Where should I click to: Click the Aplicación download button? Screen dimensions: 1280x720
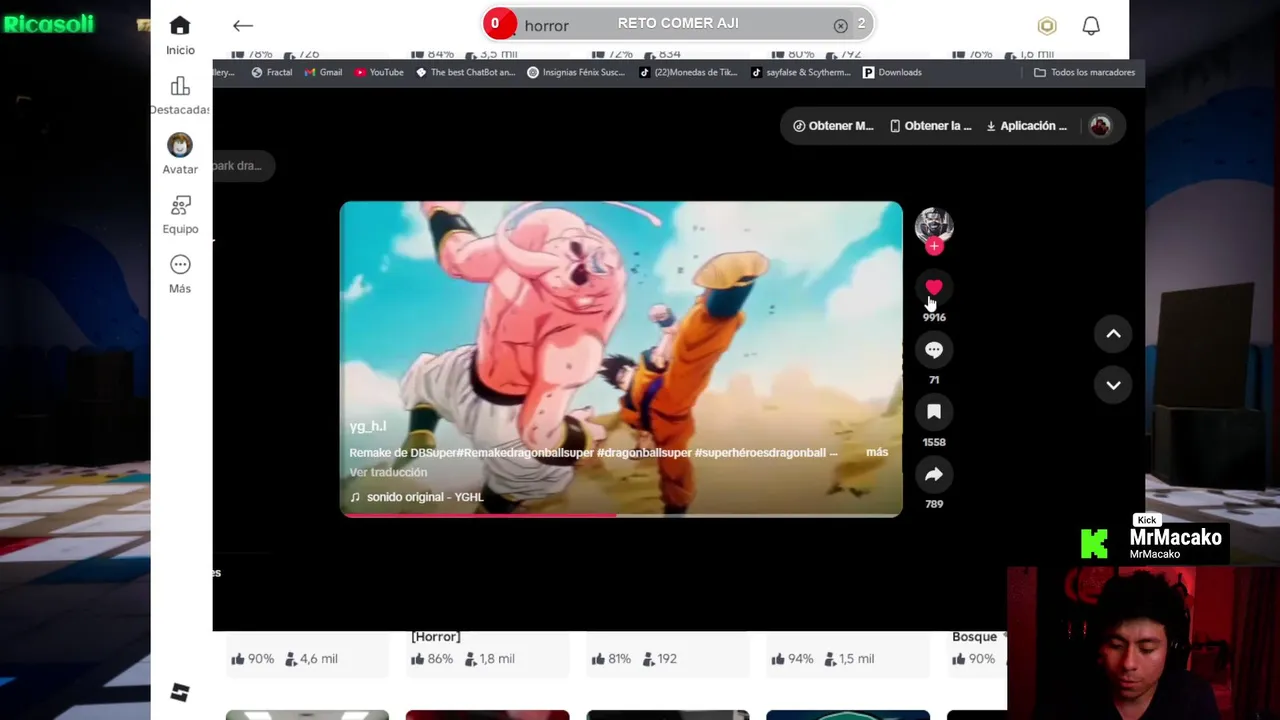(1026, 126)
